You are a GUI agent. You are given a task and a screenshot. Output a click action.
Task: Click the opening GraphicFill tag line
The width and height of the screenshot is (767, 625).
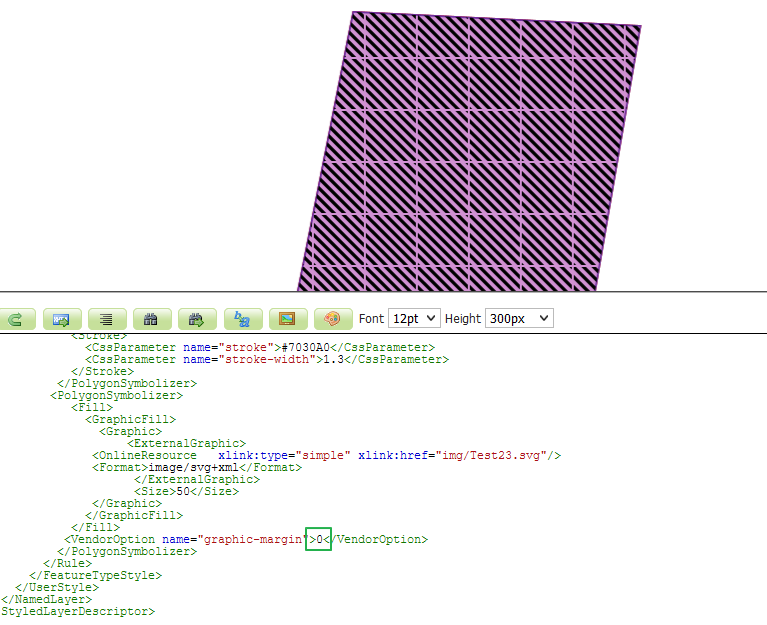click(130, 420)
